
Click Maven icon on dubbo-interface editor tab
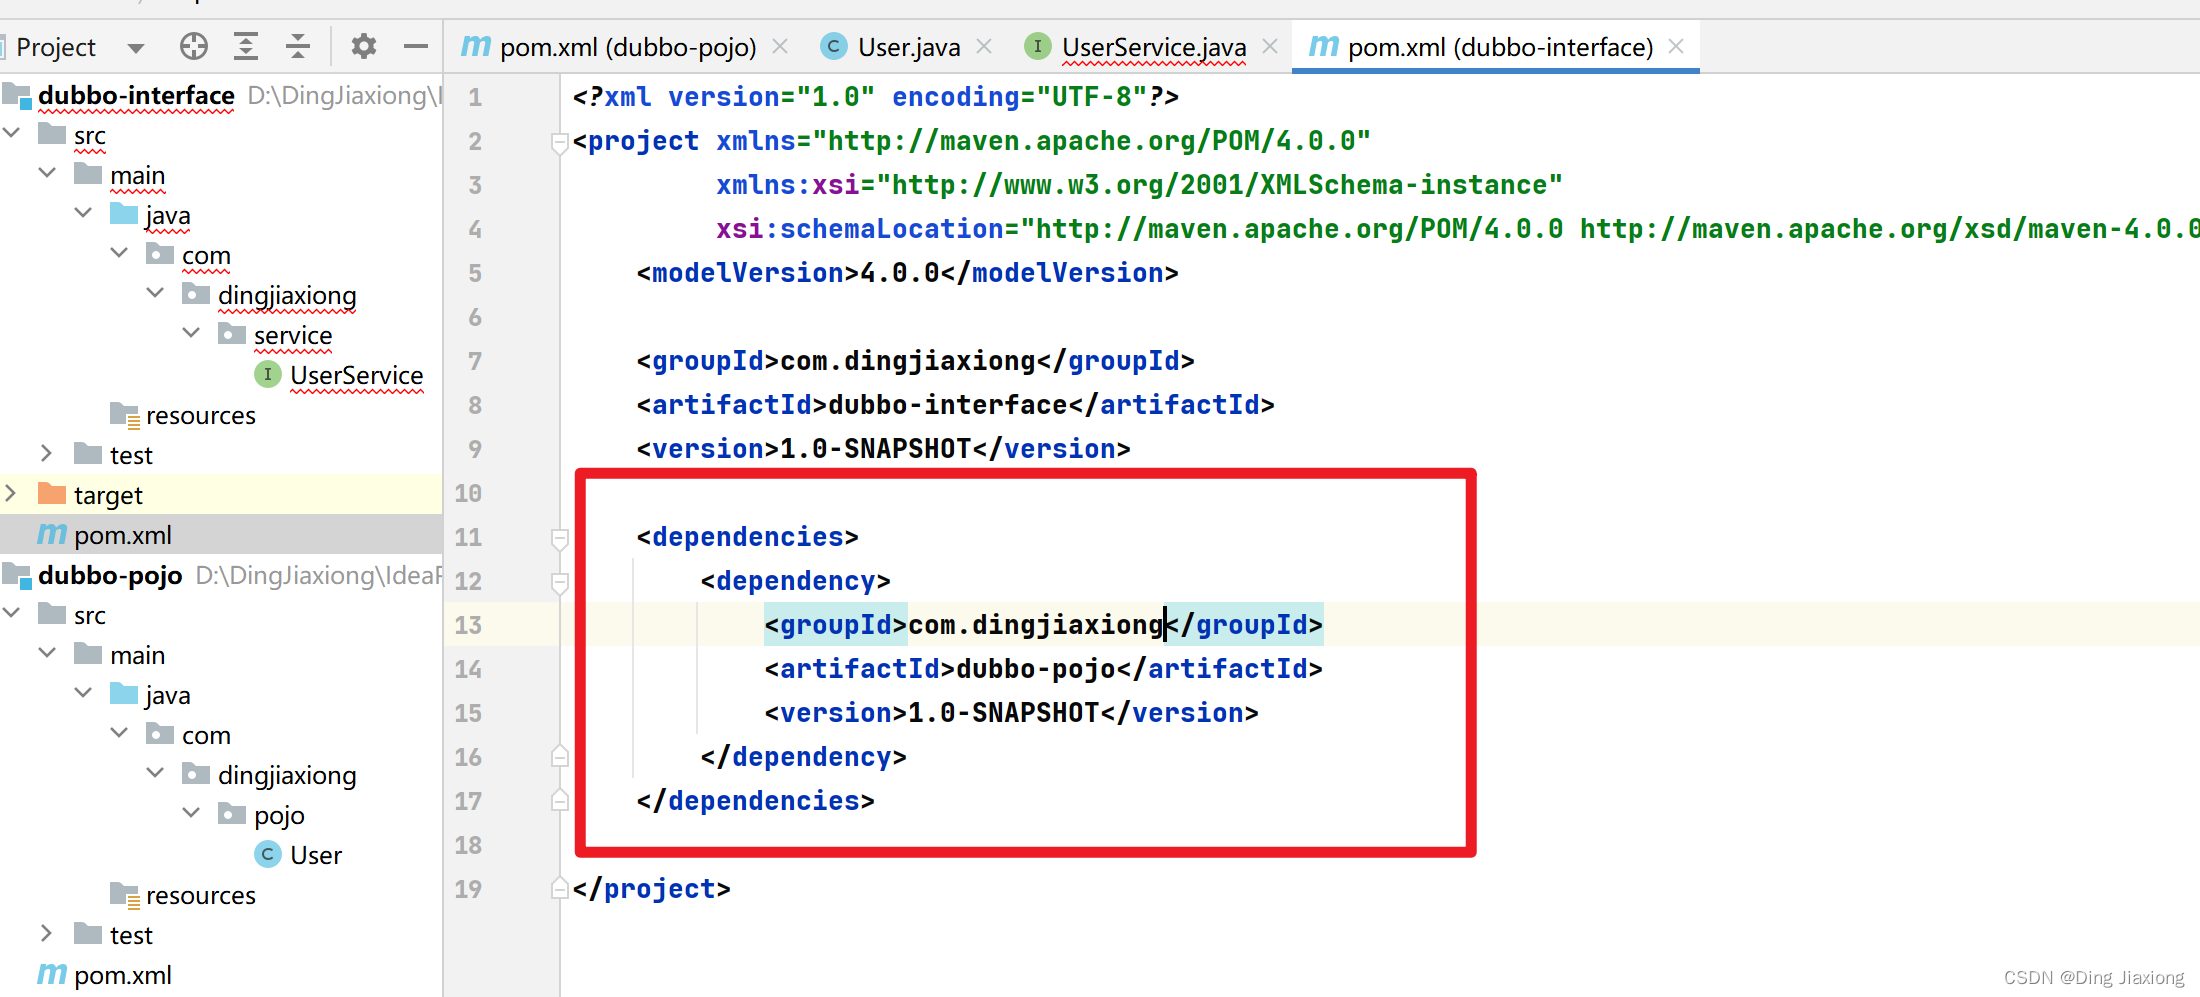pos(1324,46)
